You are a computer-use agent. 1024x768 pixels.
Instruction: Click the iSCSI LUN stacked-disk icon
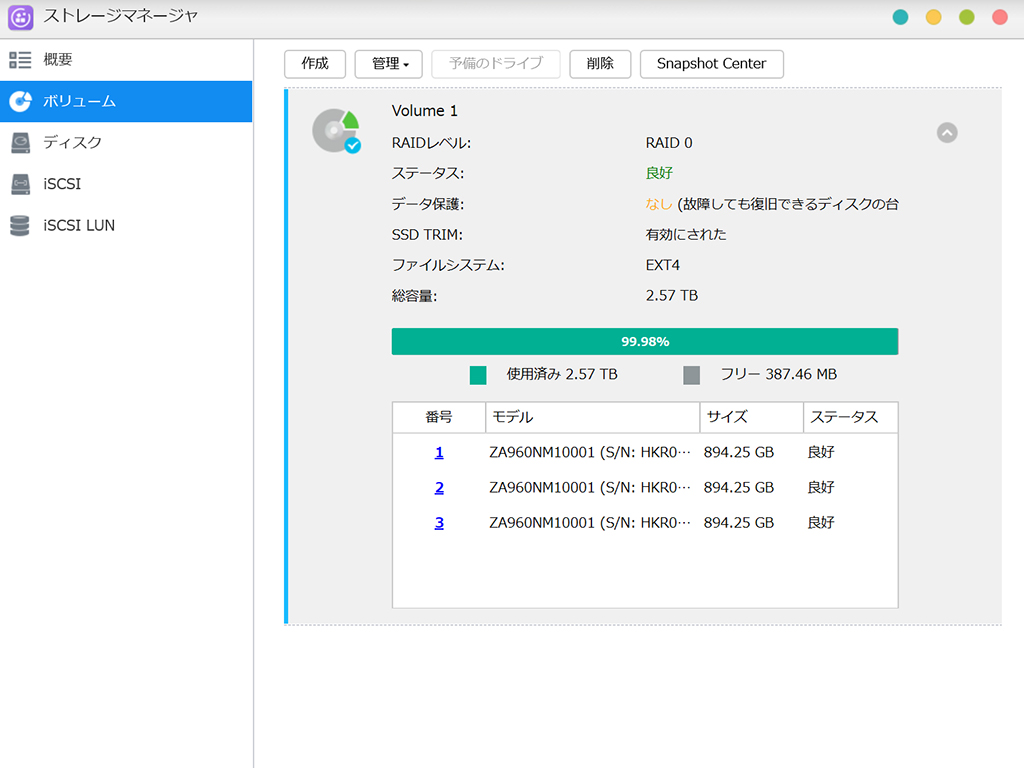(20, 225)
